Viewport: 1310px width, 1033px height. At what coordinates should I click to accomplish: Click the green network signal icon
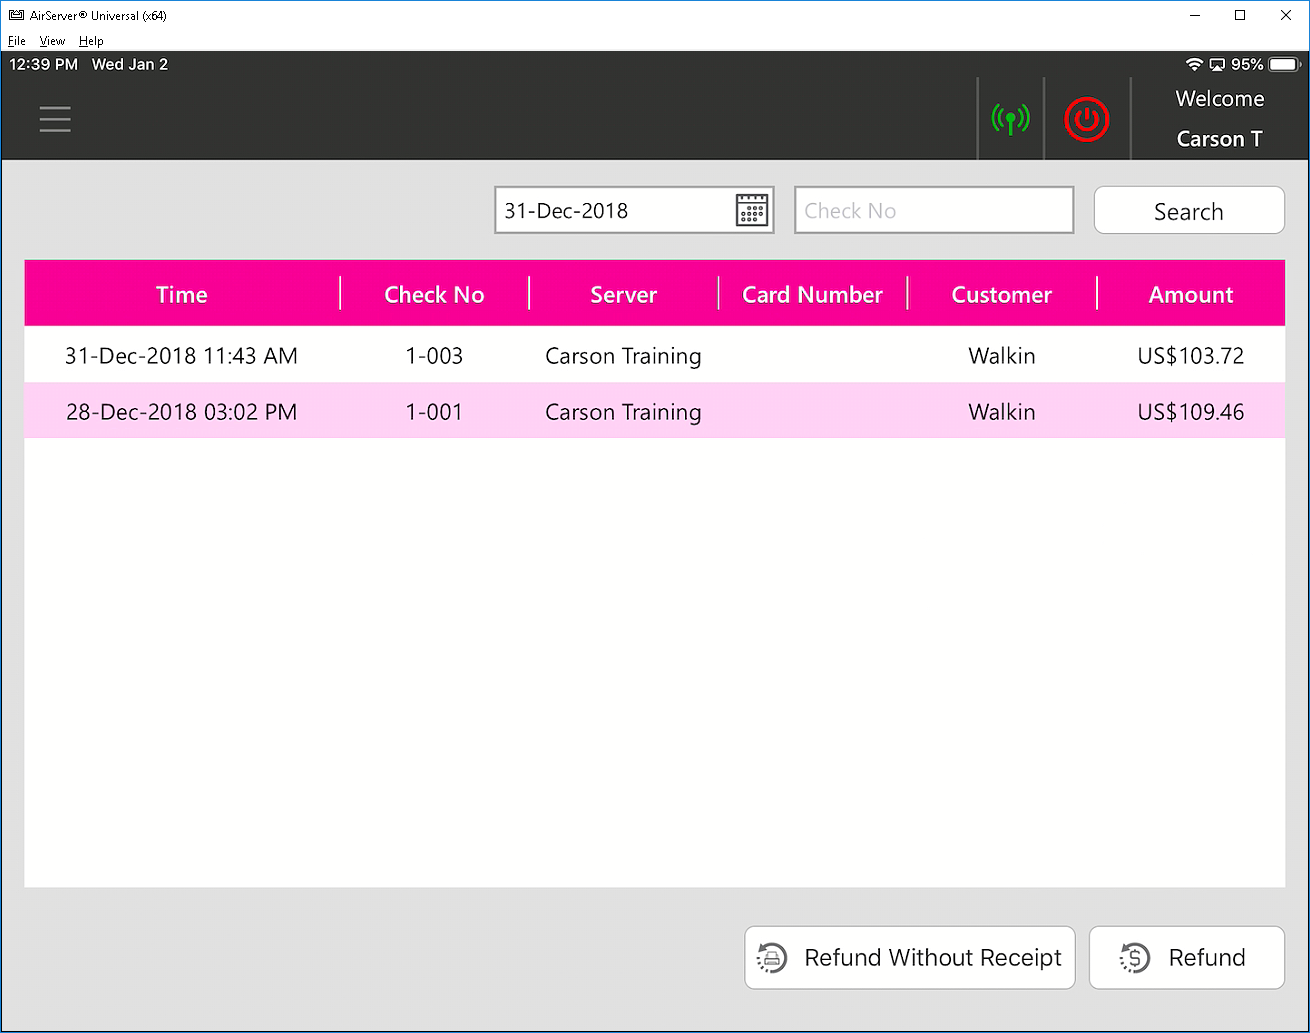pyautogui.click(x=1010, y=119)
